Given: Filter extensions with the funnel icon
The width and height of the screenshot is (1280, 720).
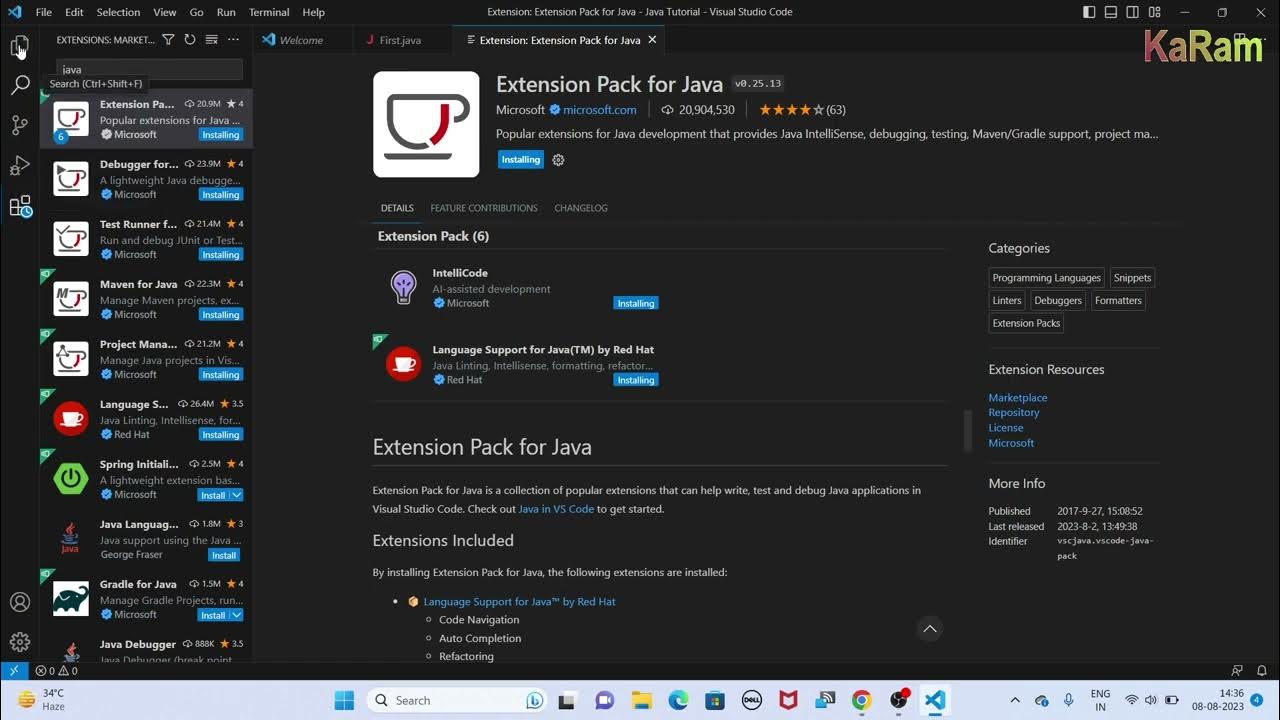Looking at the screenshot, I should click(x=168, y=40).
